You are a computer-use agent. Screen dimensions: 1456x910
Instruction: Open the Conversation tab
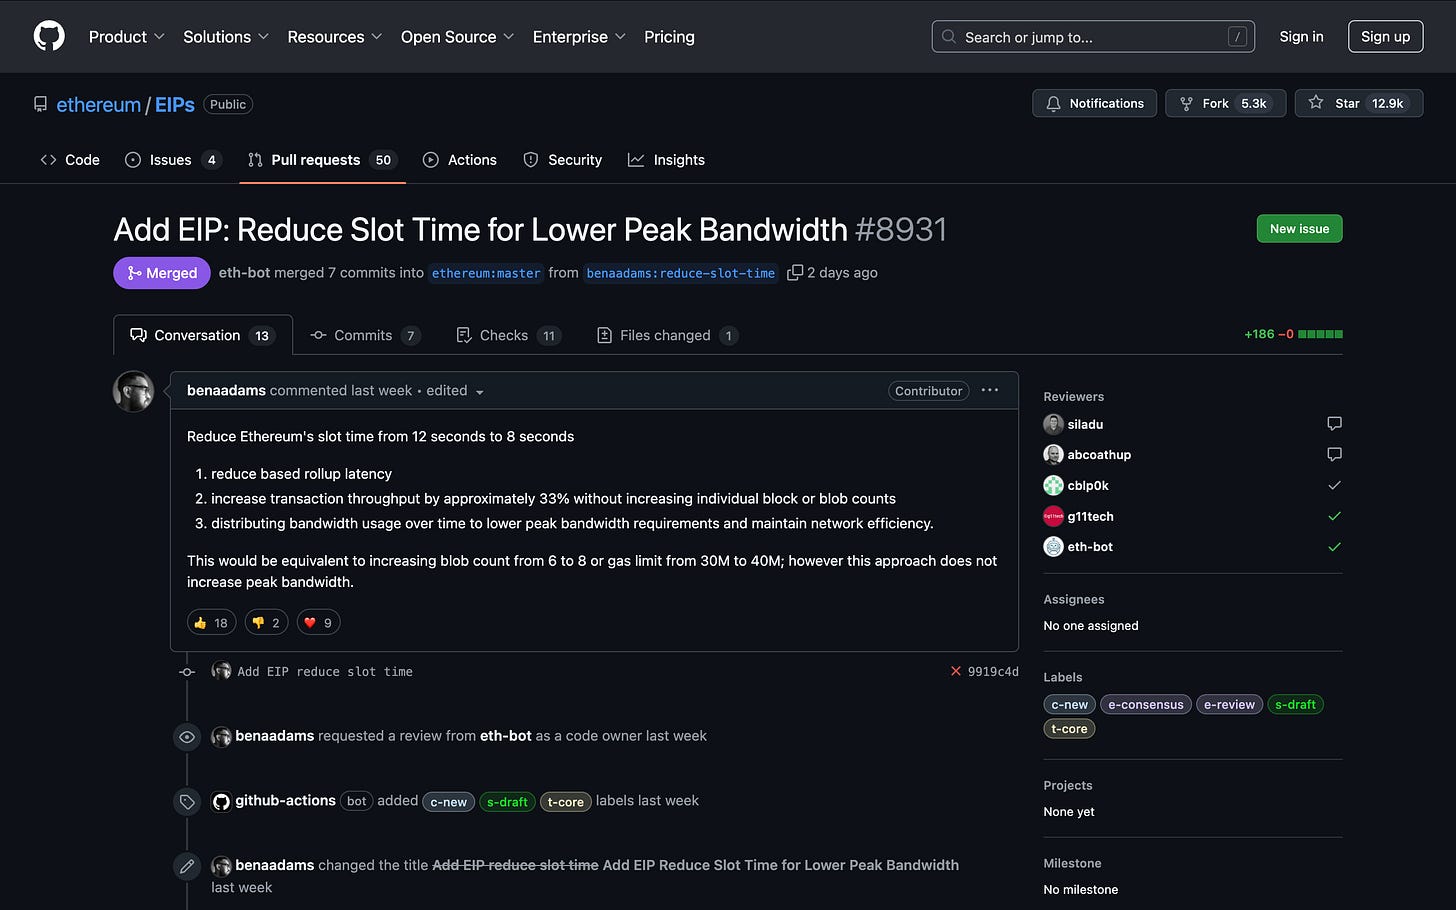tap(202, 335)
